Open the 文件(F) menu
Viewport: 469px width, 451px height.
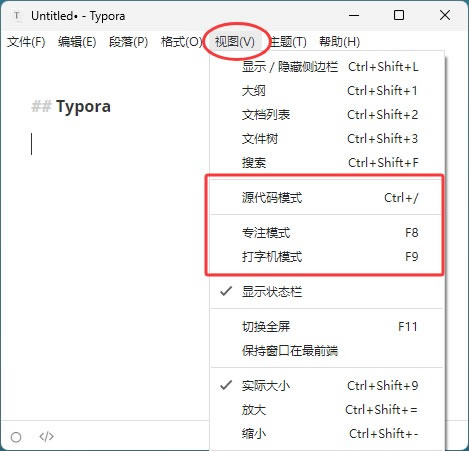tap(26, 42)
